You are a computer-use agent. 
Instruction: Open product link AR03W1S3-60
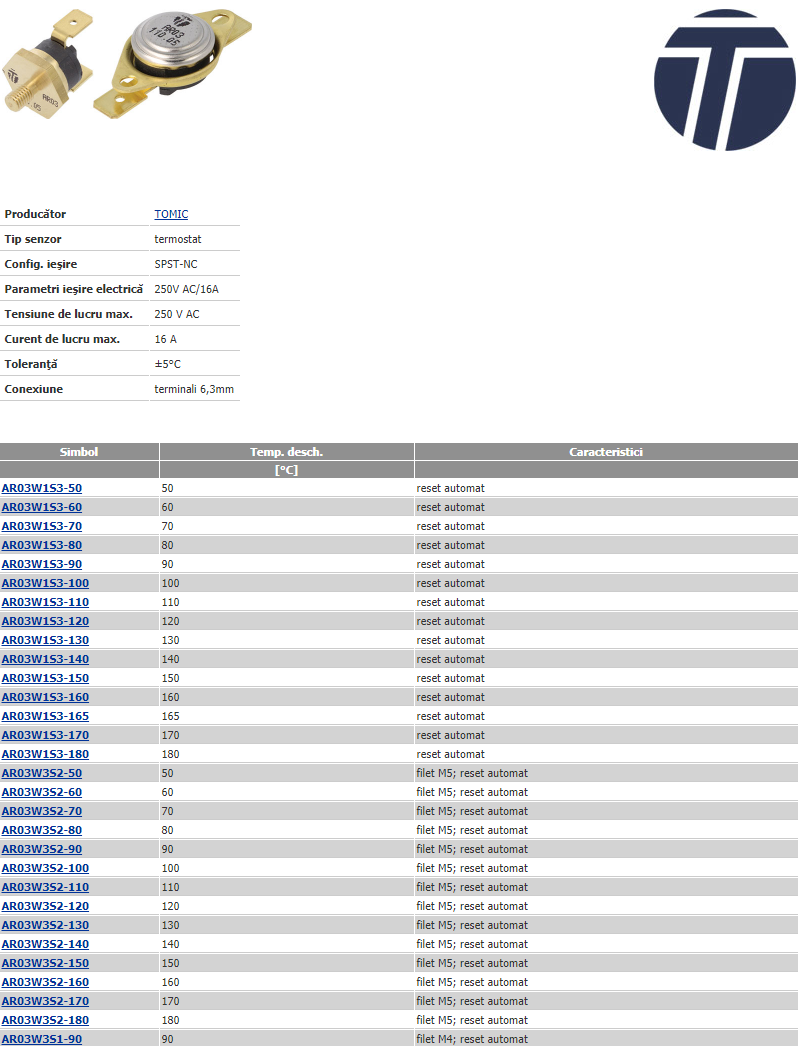(x=42, y=507)
